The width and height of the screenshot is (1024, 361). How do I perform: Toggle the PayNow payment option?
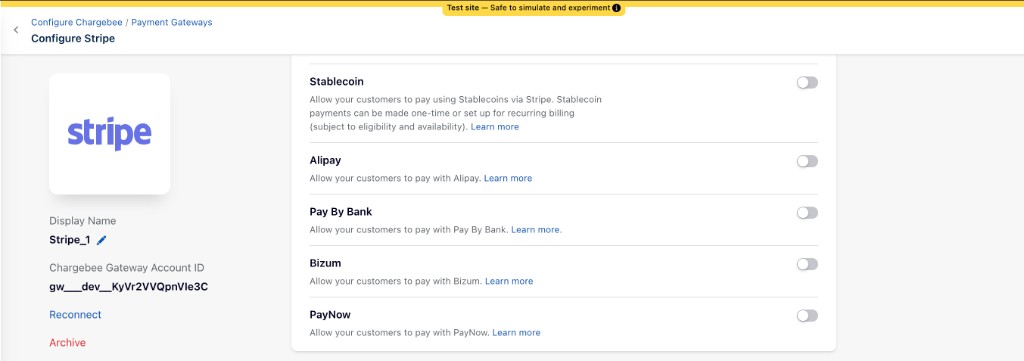807,316
